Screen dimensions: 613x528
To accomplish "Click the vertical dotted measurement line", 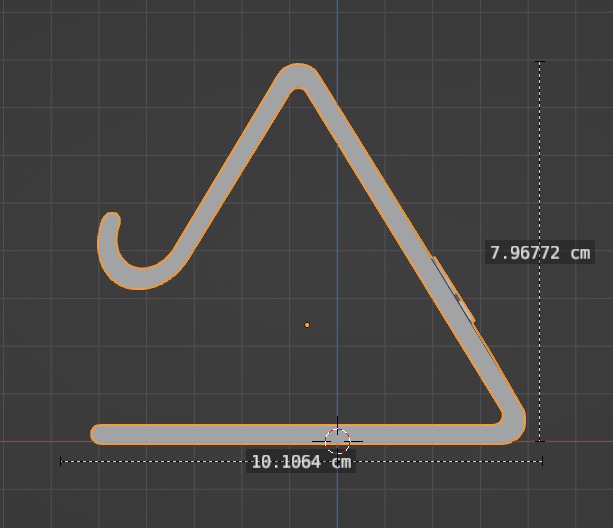I will tap(540, 156).
